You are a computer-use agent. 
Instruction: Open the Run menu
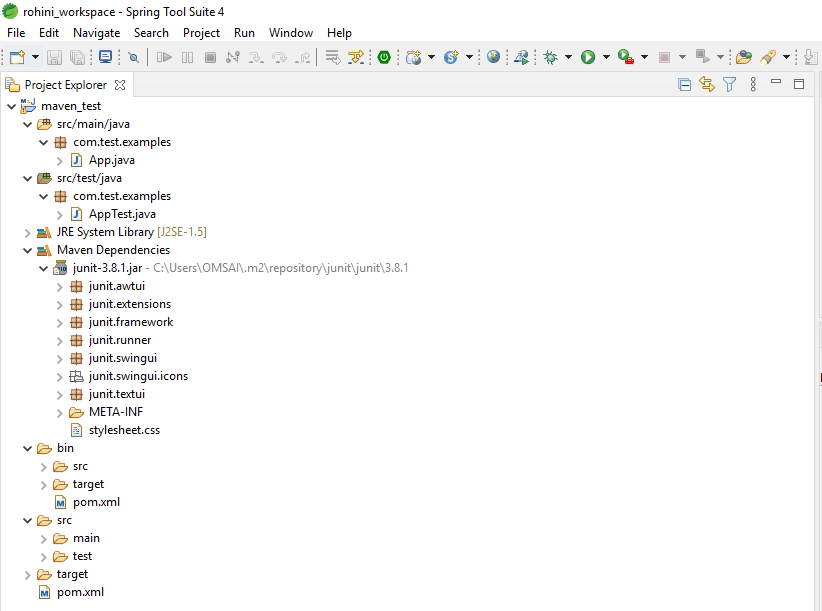coord(244,32)
